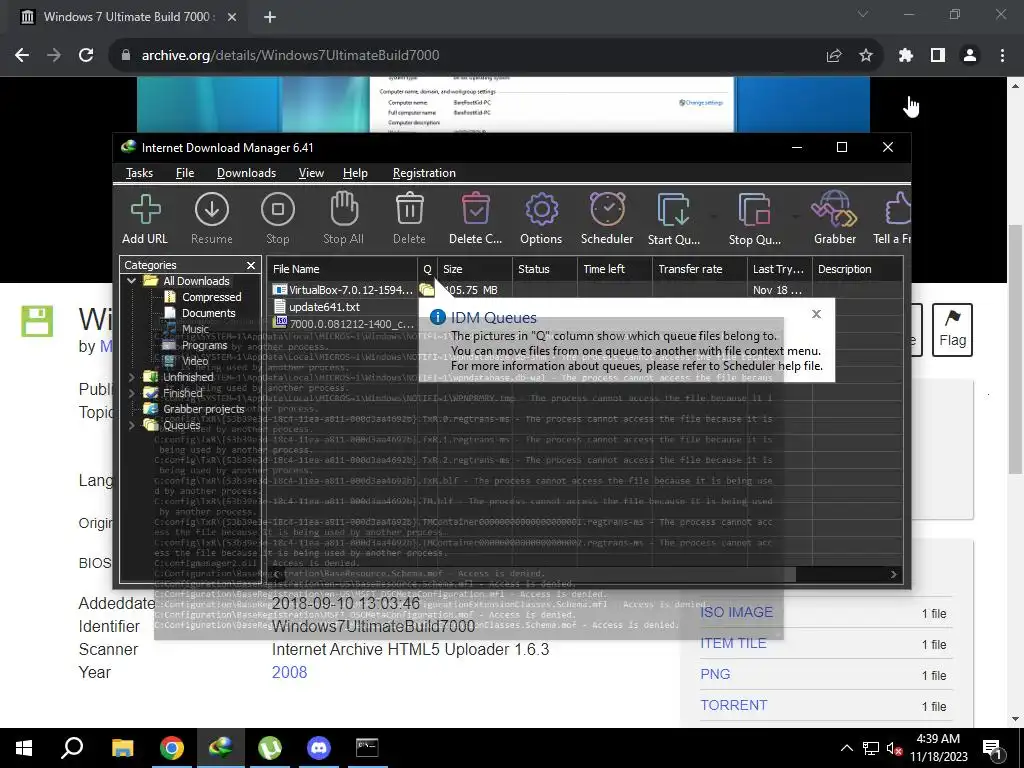Screen dimensions: 1024x768
Task: Open File Explorer from the taskbar
Action: click(122, 748)
